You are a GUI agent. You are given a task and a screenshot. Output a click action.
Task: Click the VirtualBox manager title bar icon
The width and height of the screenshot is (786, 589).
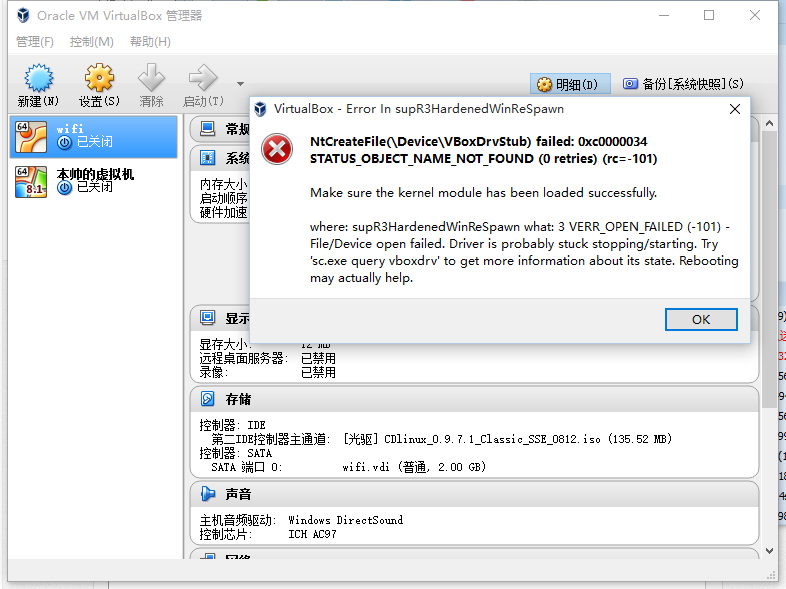[x=23, y=16]
